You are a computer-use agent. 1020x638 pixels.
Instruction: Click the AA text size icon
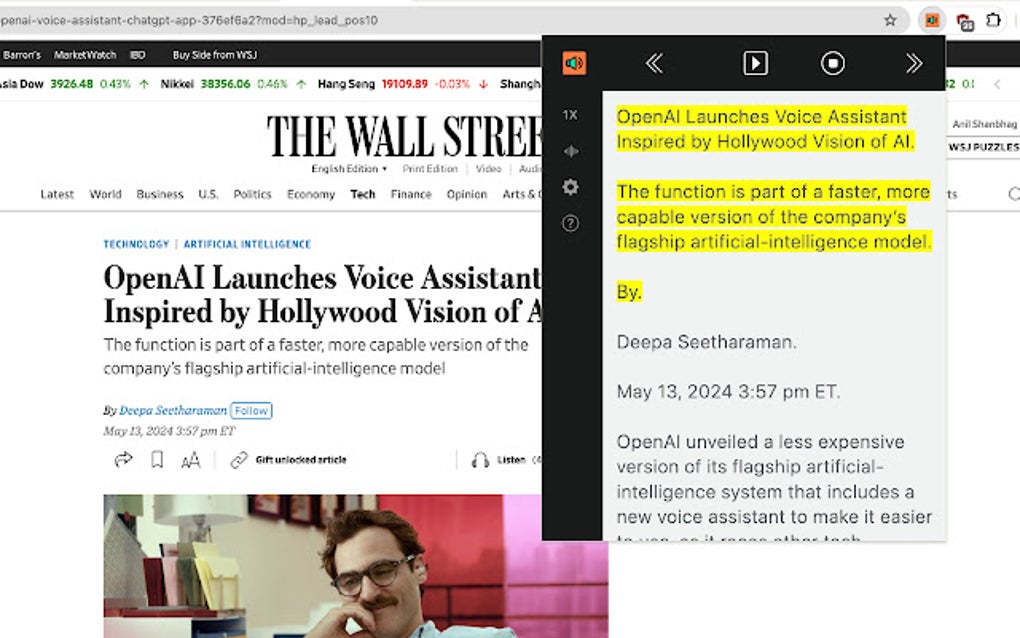pos(189,459)
